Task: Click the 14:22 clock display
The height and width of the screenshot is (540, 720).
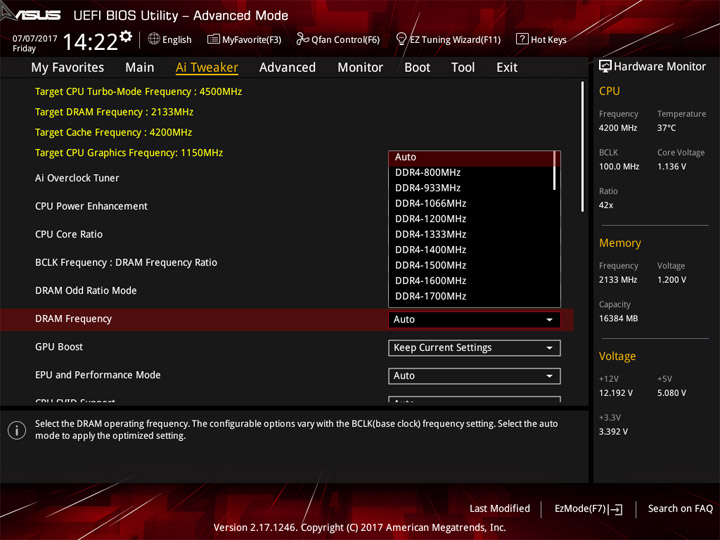Action: [x=90, y=42]
